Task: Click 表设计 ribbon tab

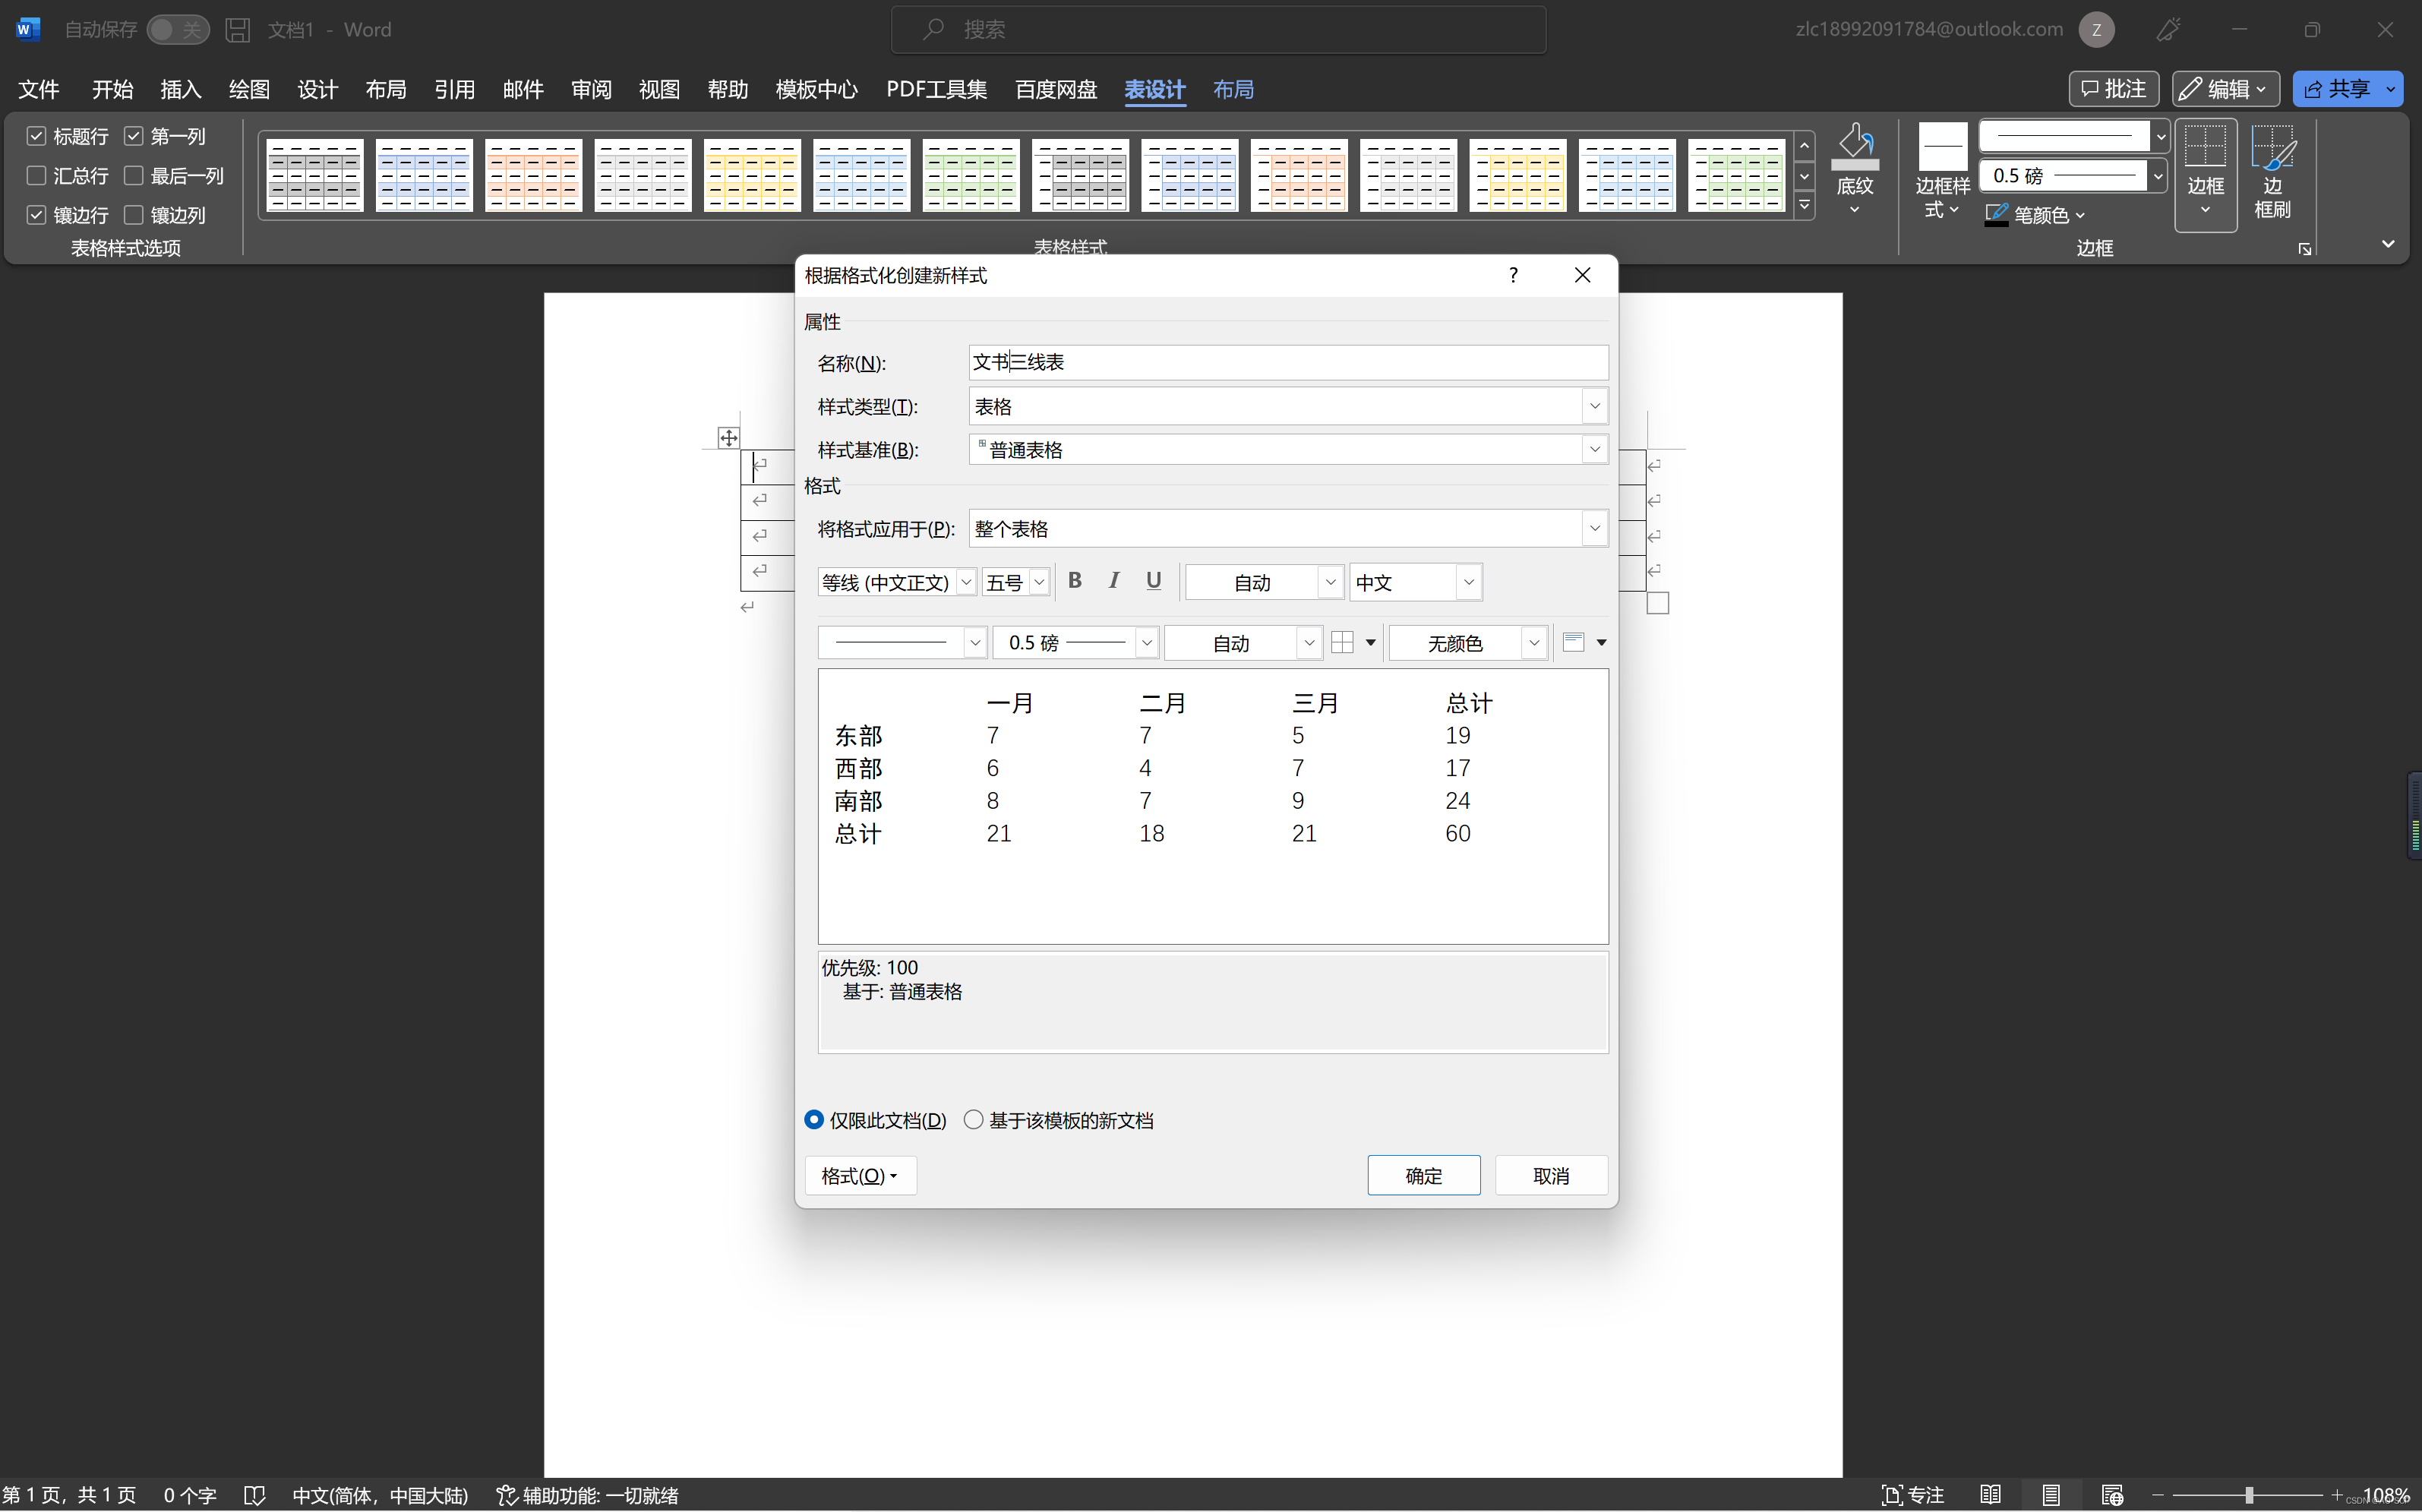Action: [1156, 89]
